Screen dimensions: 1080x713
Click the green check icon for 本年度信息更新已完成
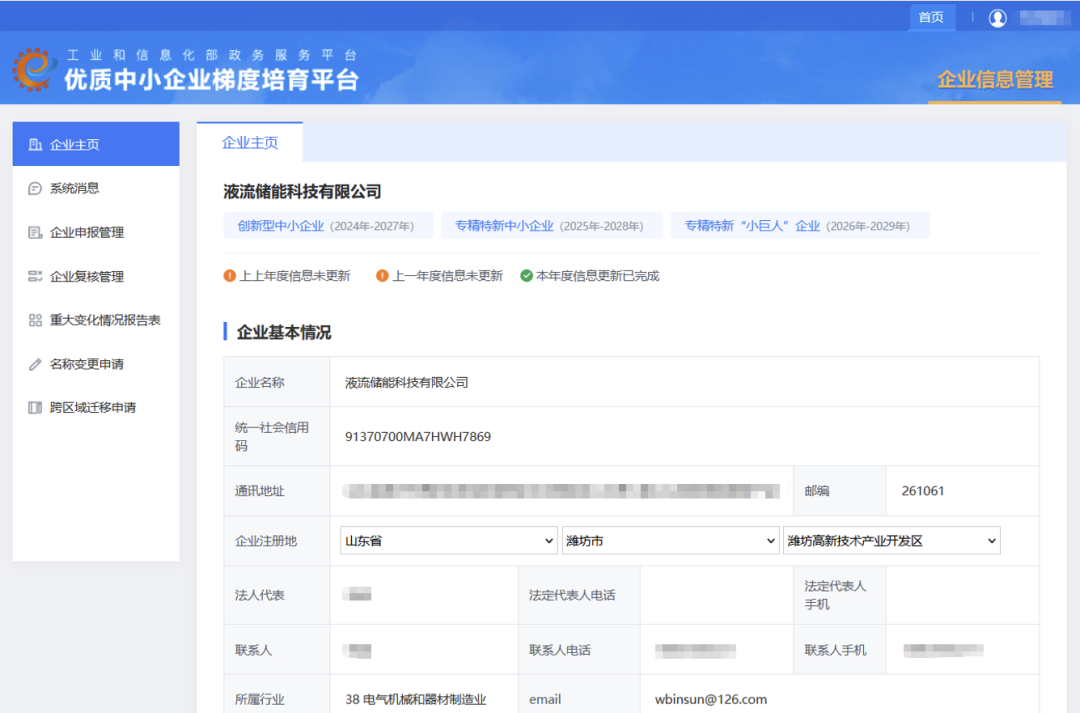[x=526, y=276]
